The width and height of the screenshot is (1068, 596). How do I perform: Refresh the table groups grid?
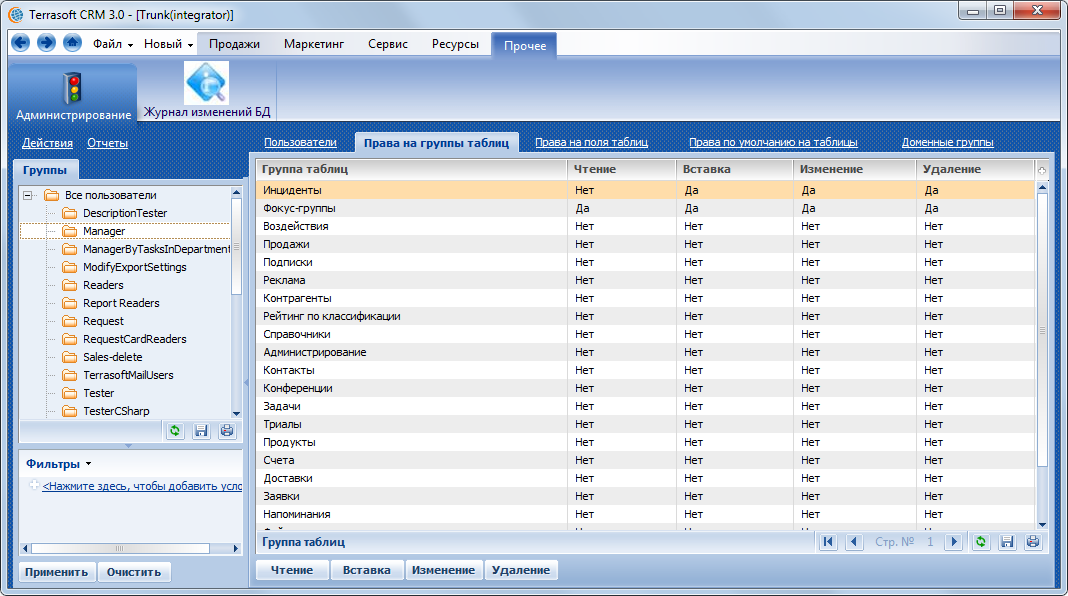click(x=981, y=542)
